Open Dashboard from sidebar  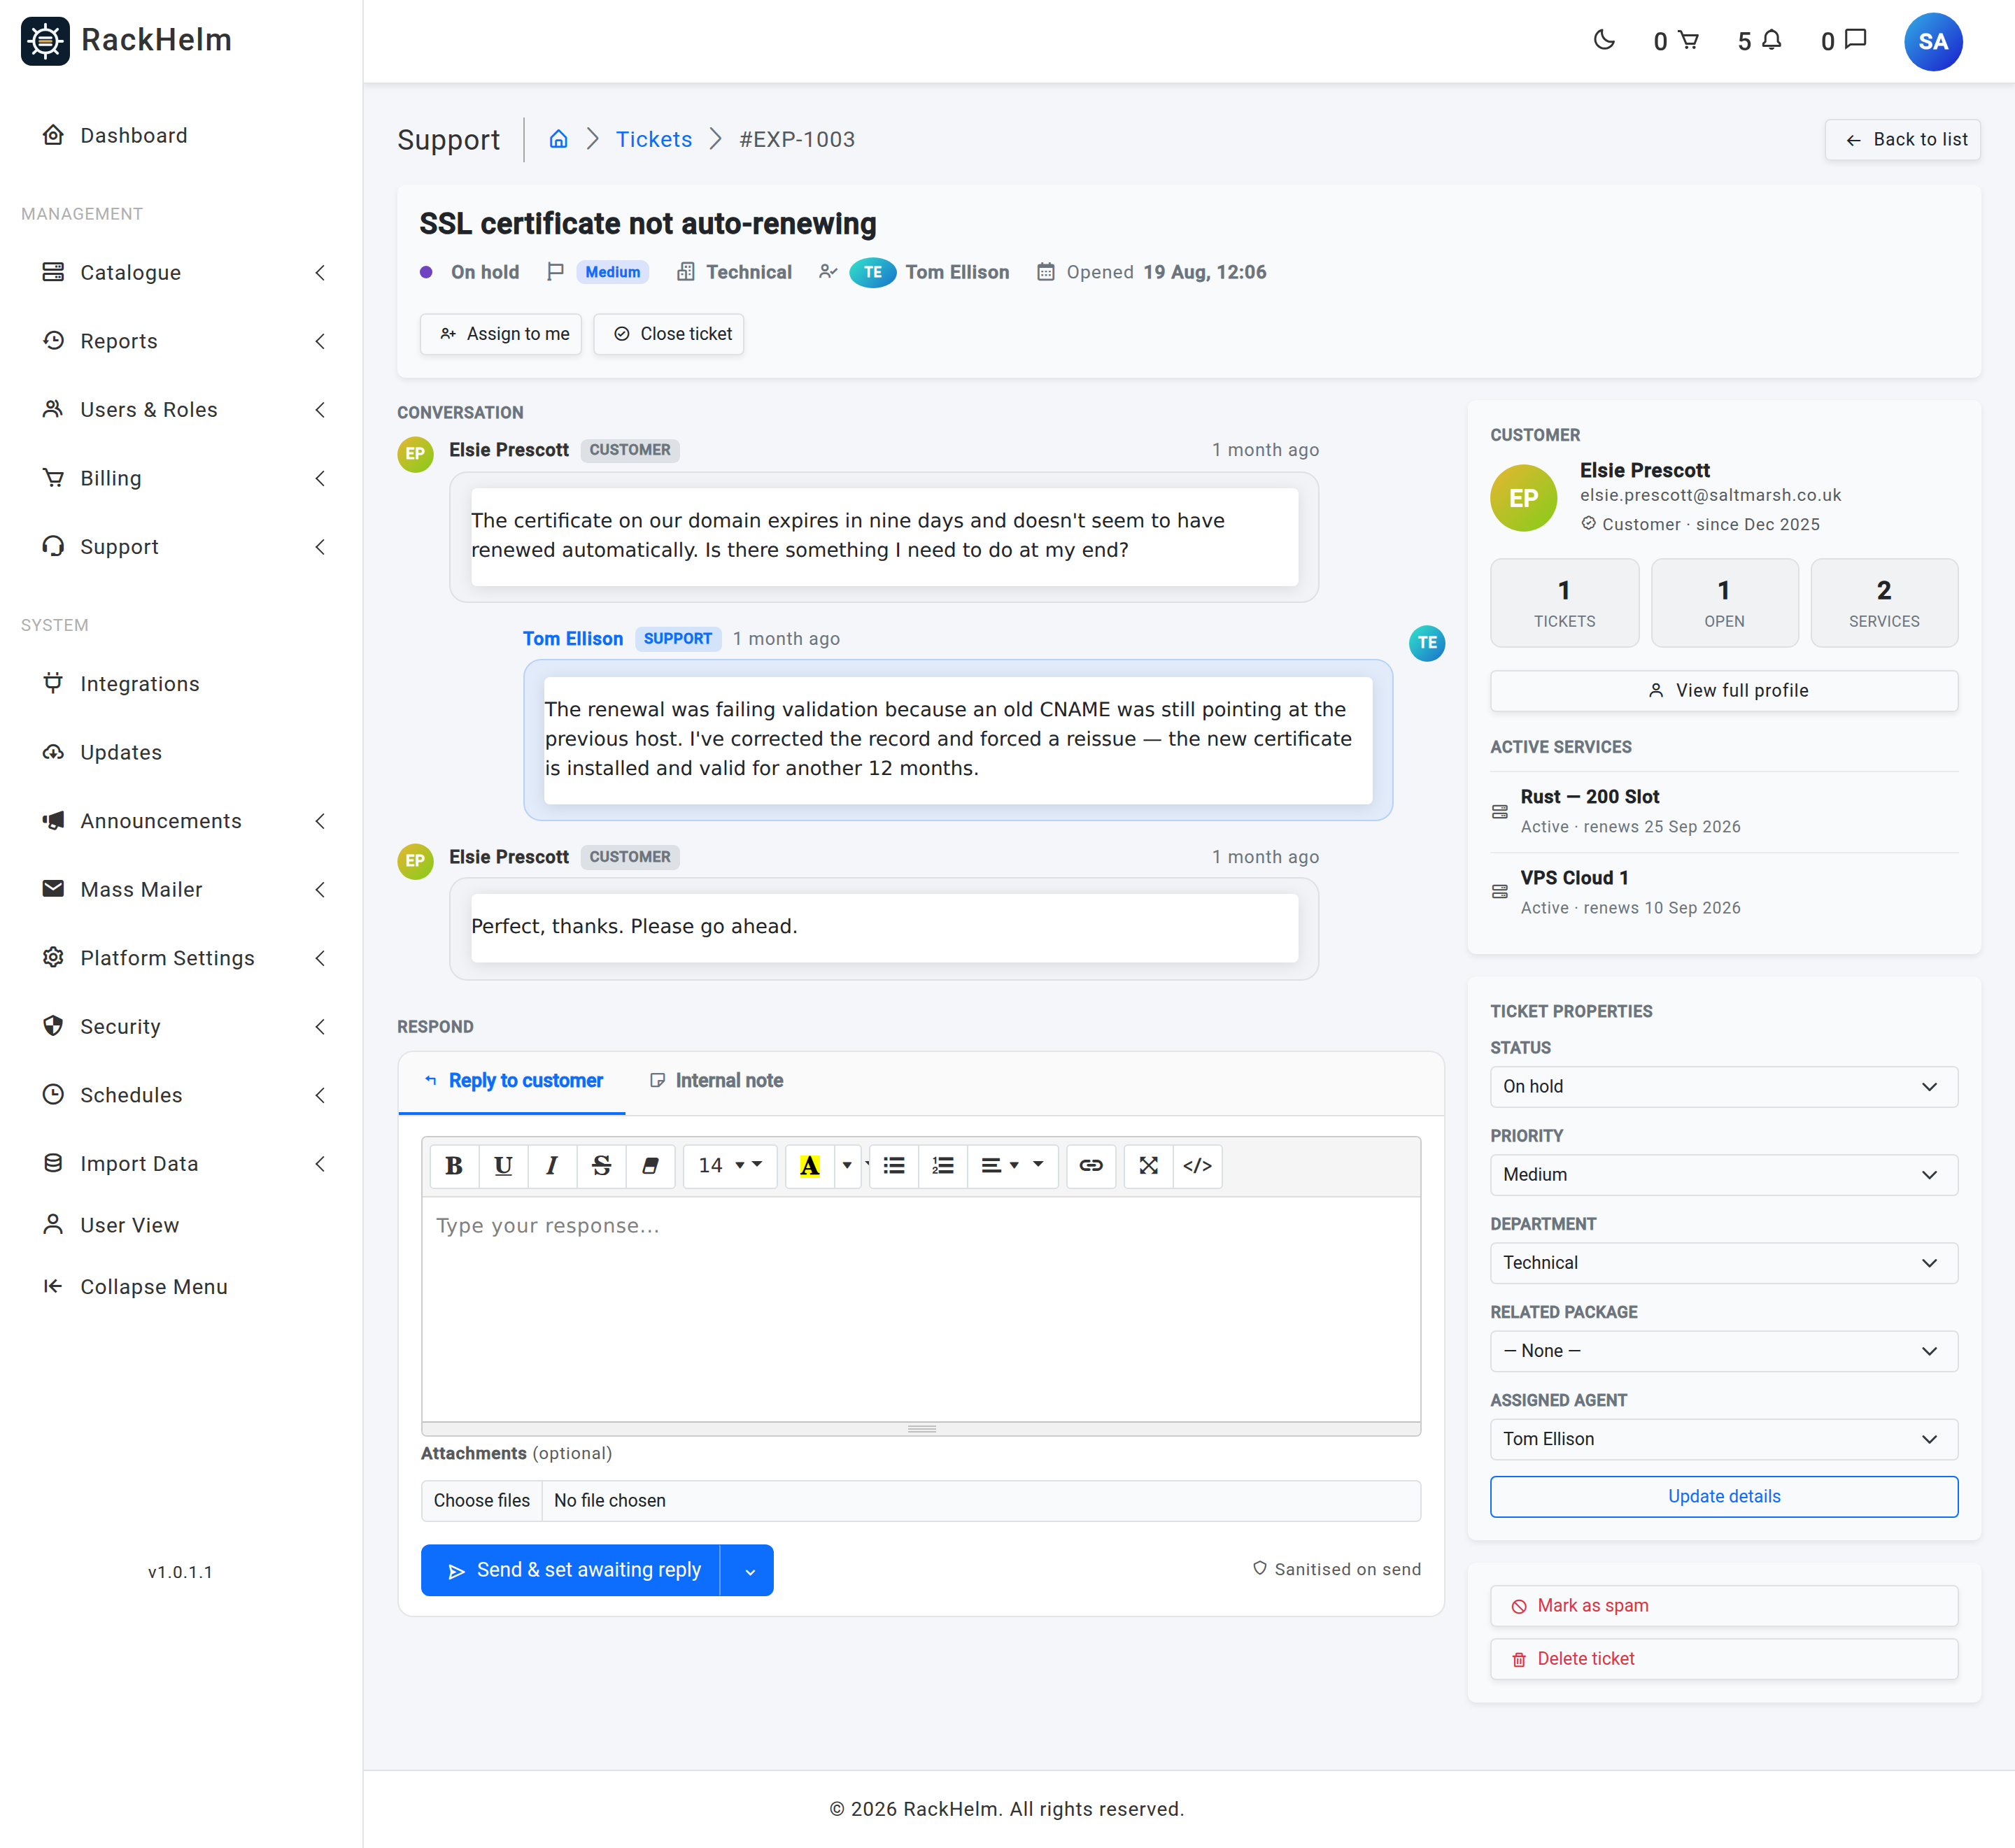181,135
